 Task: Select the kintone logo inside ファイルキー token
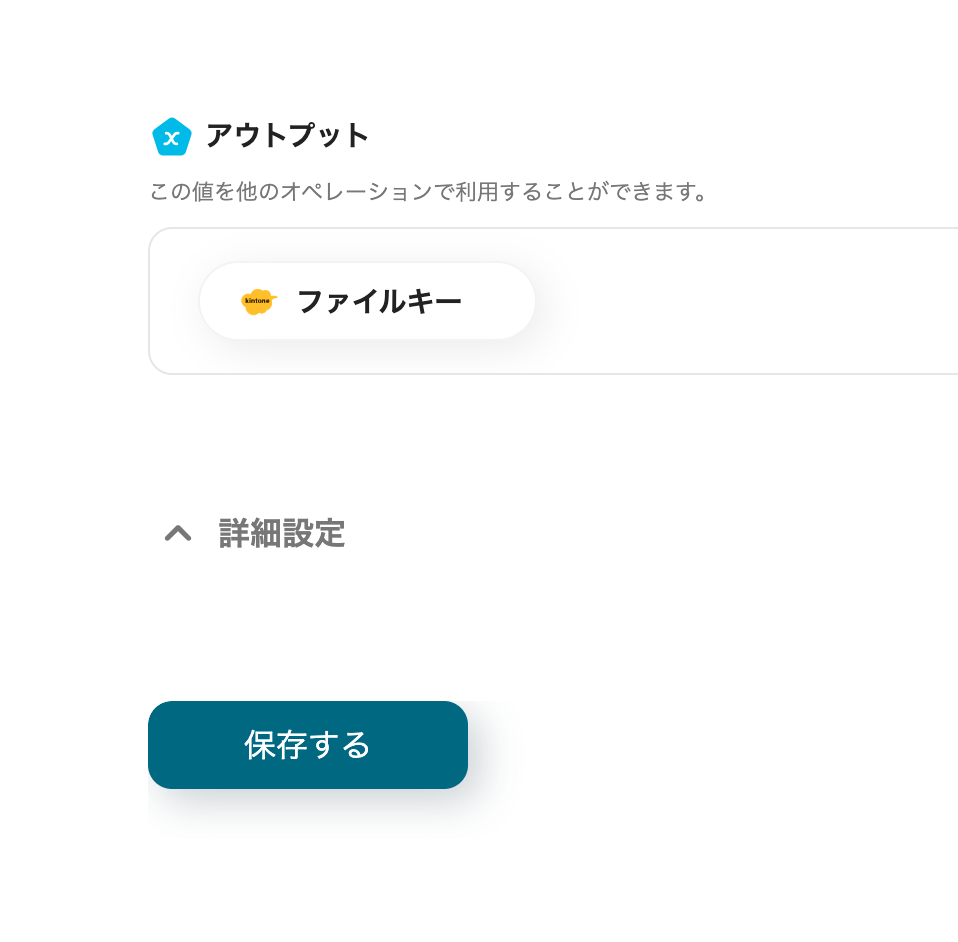(x=259, y=300)
